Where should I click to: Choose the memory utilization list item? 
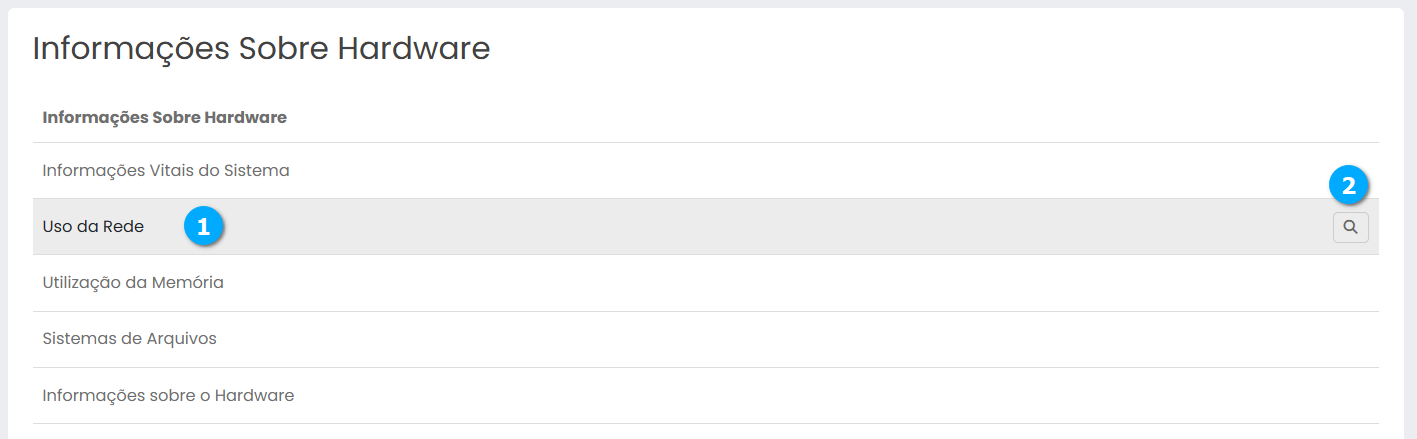(133, 283)
